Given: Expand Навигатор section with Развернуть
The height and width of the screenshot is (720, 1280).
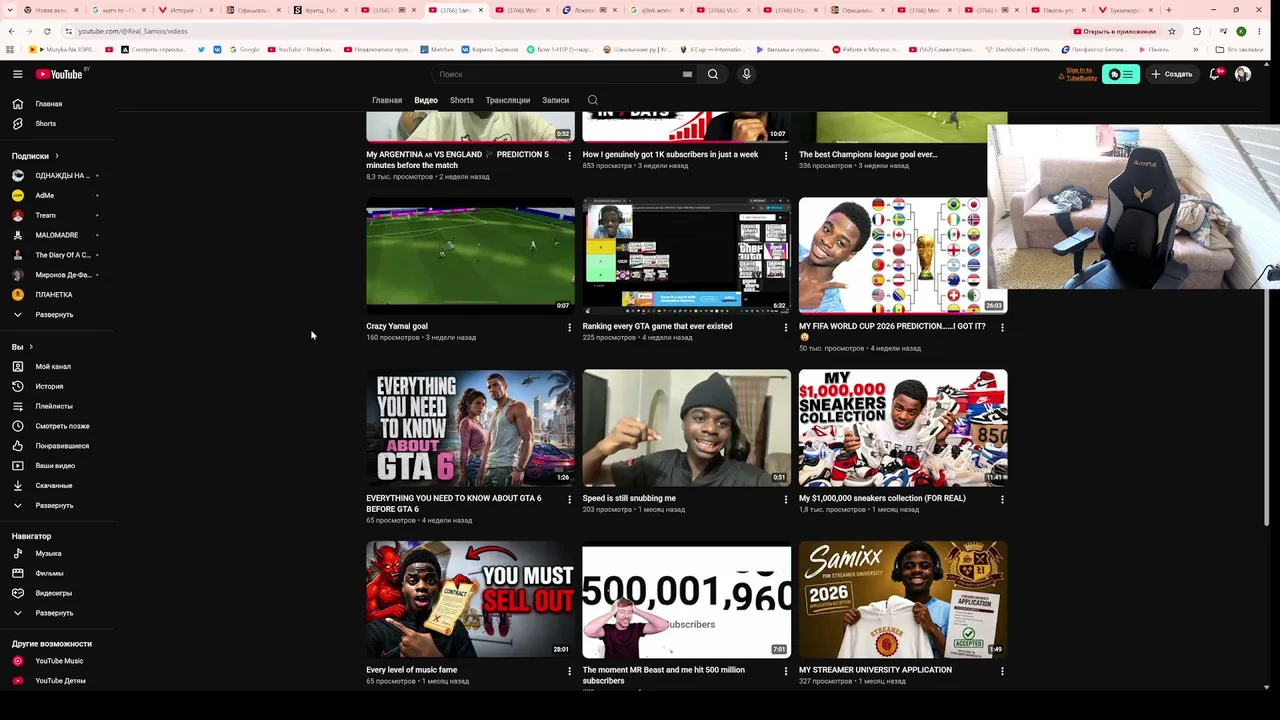Looking at the screenshot, I should (x=56, y=613).
